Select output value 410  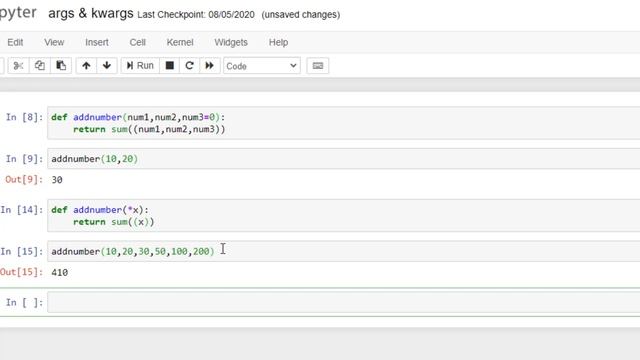coord(60,272)
